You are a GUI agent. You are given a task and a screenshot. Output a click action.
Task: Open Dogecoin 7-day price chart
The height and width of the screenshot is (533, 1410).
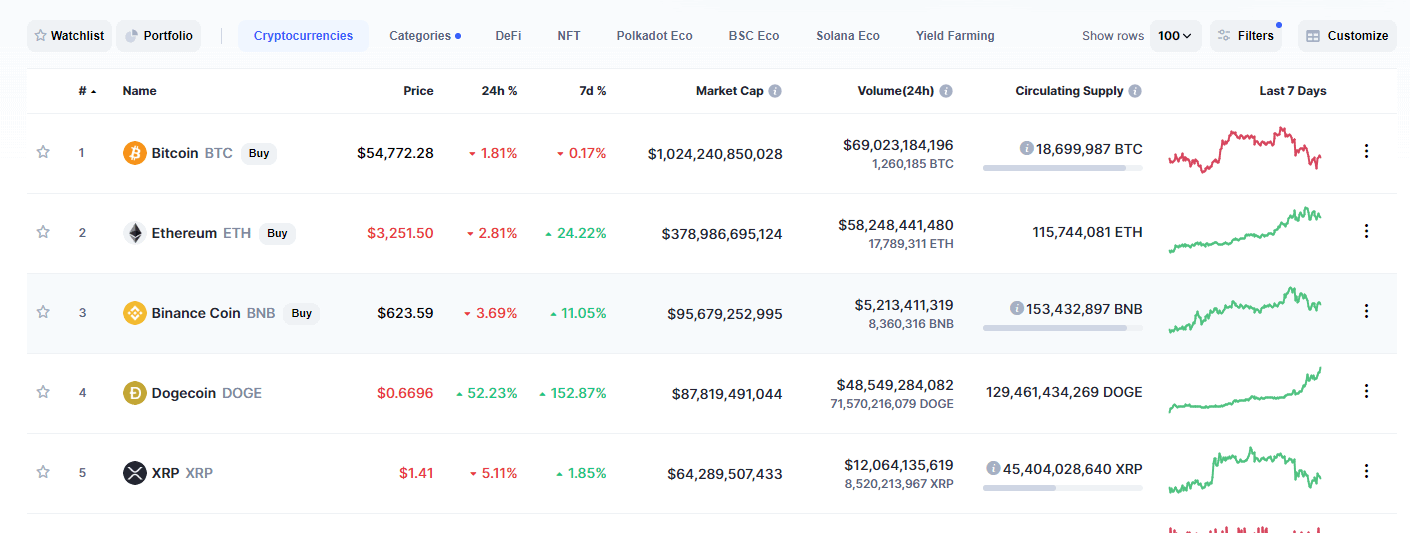point(1245,390)
